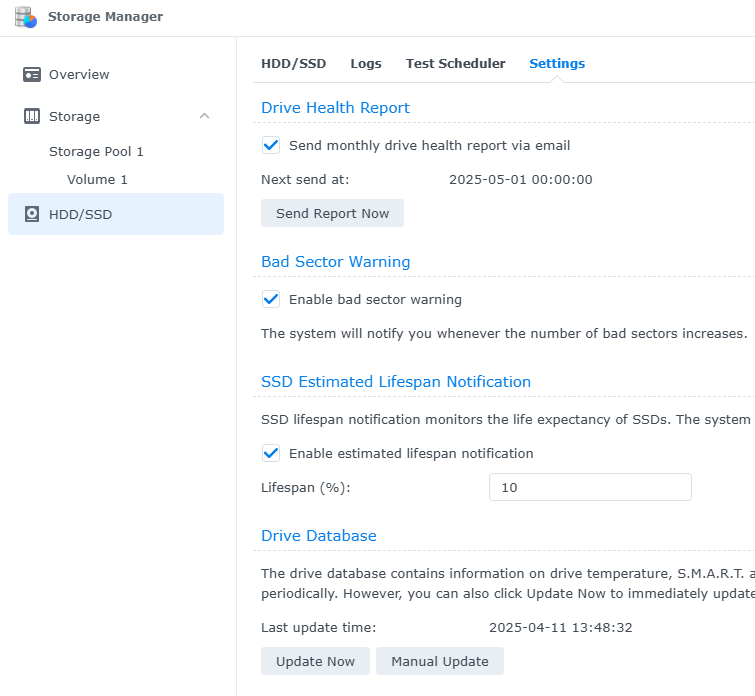Click the Update Now button

click(x=315, y=661)
